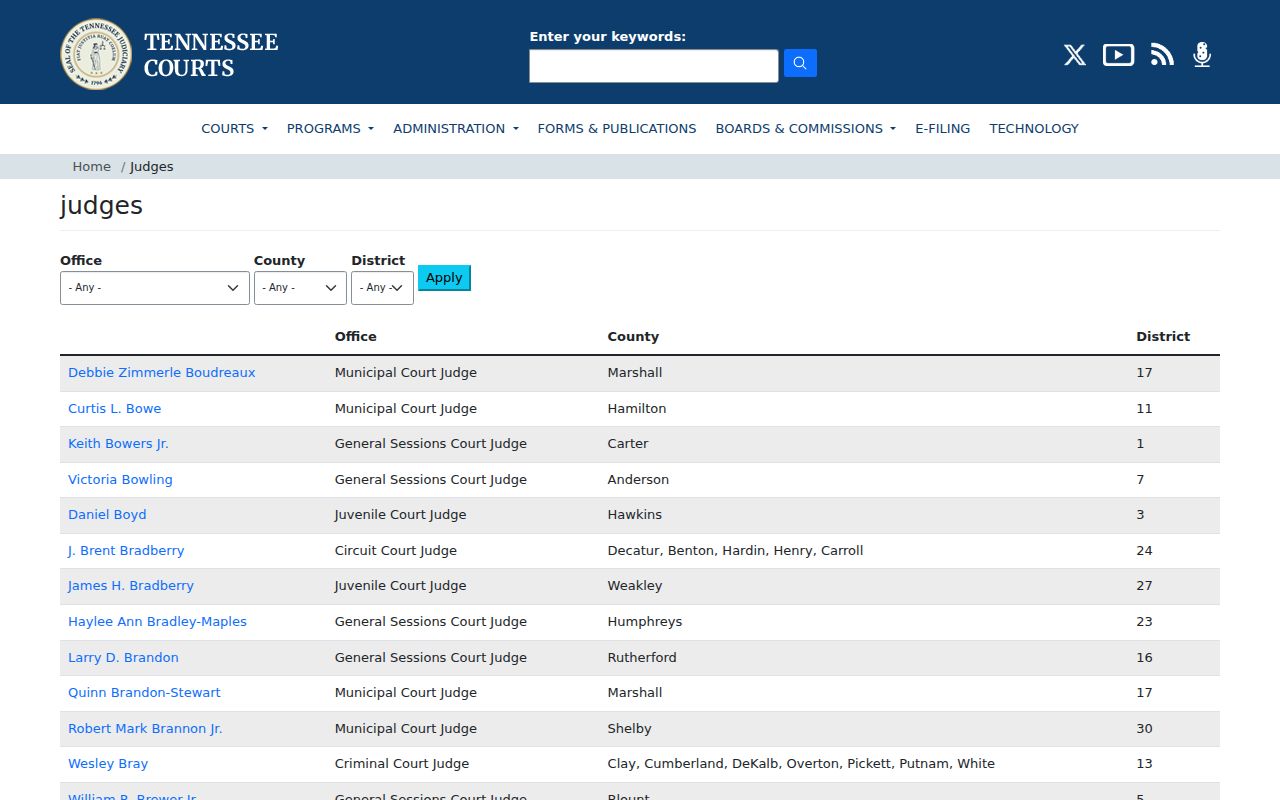Open James H. Bradberry's profile

[131, 586]
